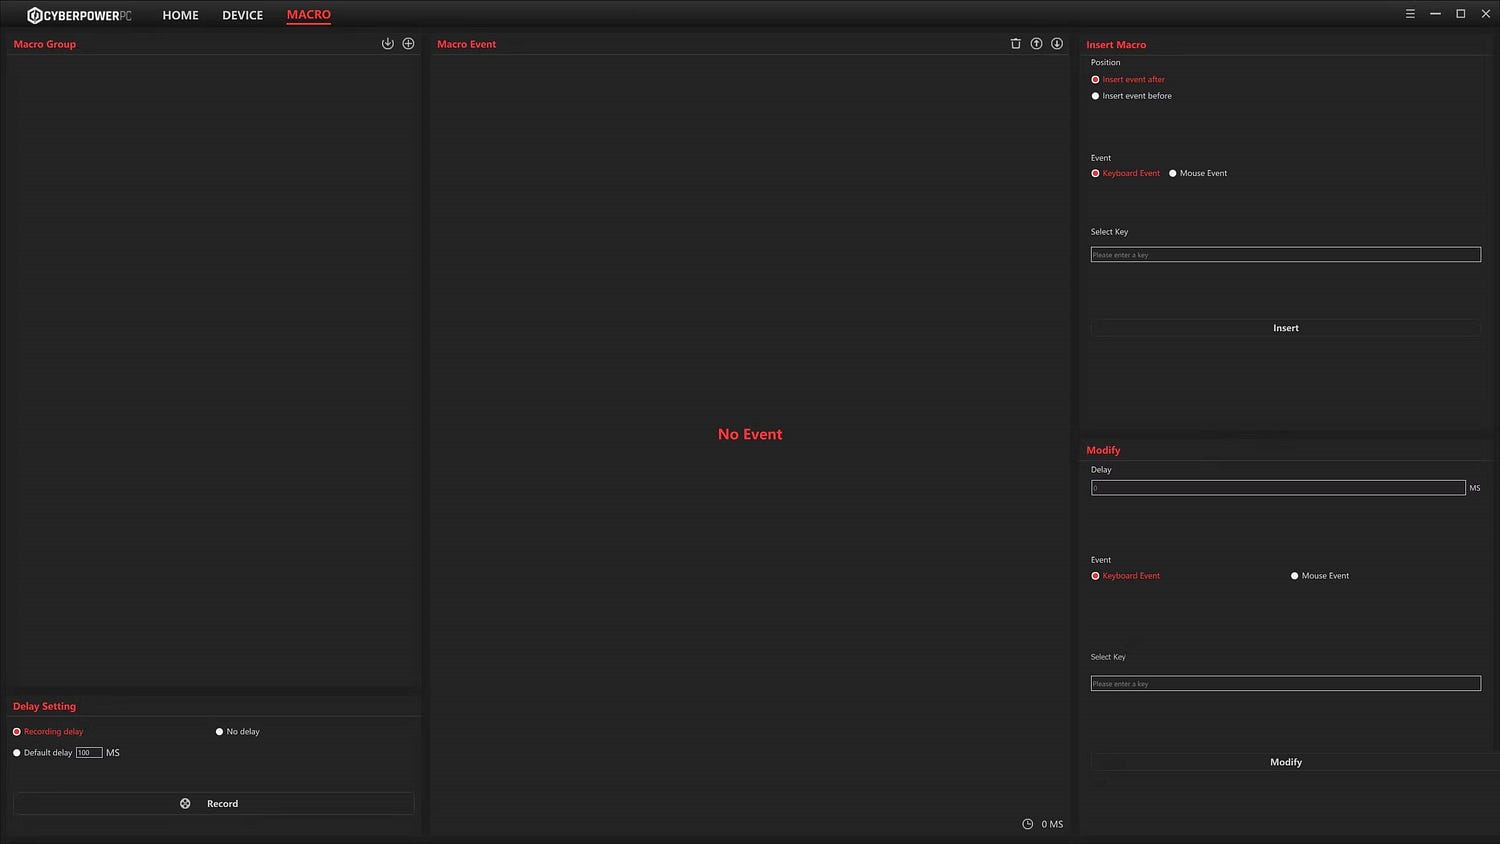
Task: Select Insert event before position
Action: (1095, 96)
